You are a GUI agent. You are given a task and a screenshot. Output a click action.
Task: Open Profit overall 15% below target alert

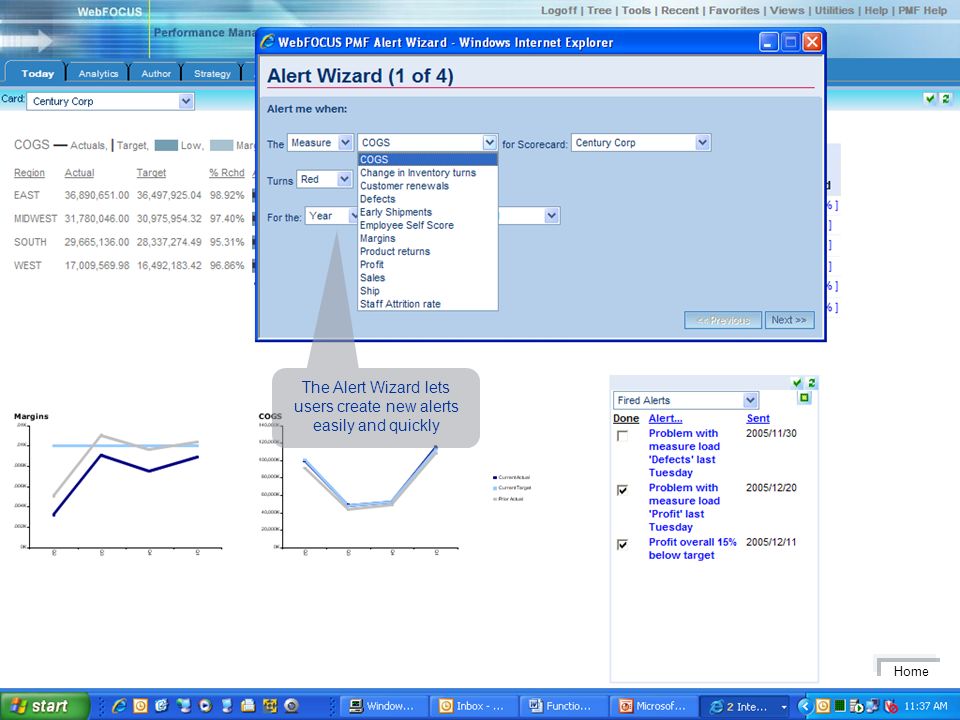coord(692,549)
